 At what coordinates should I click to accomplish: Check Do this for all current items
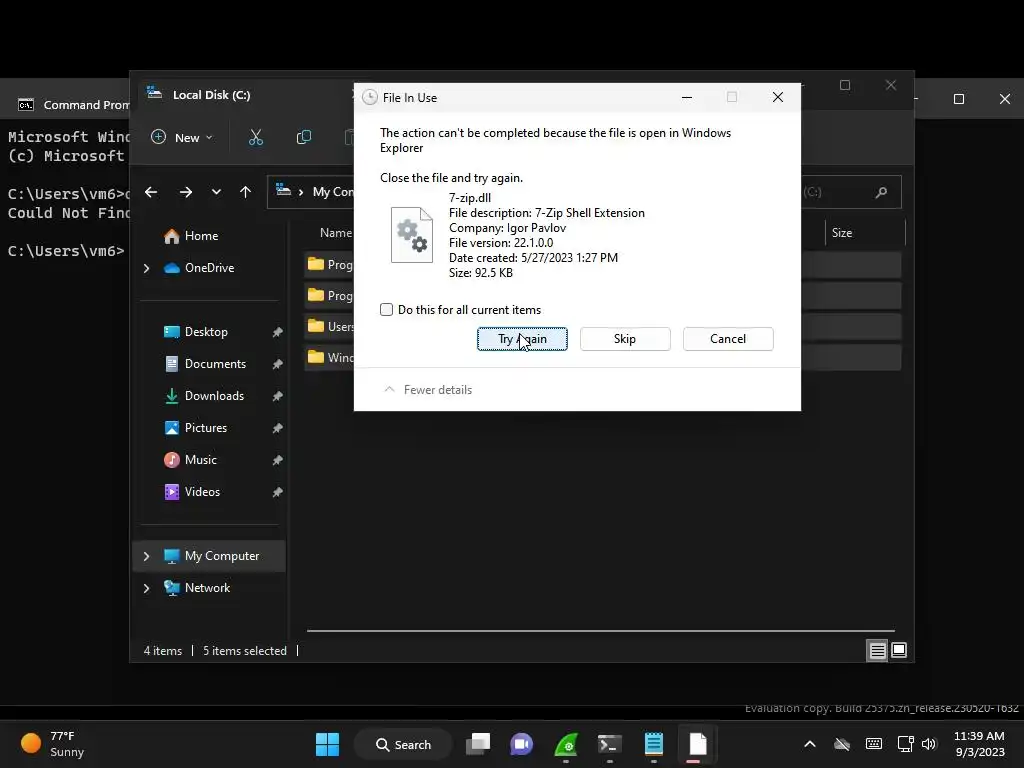387,310
